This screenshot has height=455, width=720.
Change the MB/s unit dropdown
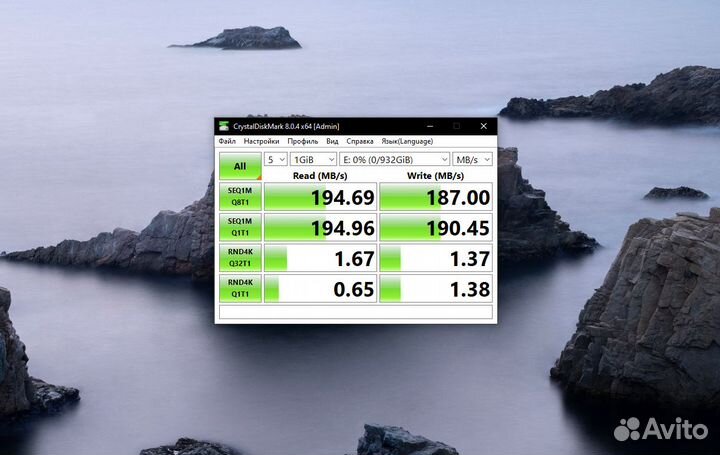pyautogui.click(x=472, y=159)
